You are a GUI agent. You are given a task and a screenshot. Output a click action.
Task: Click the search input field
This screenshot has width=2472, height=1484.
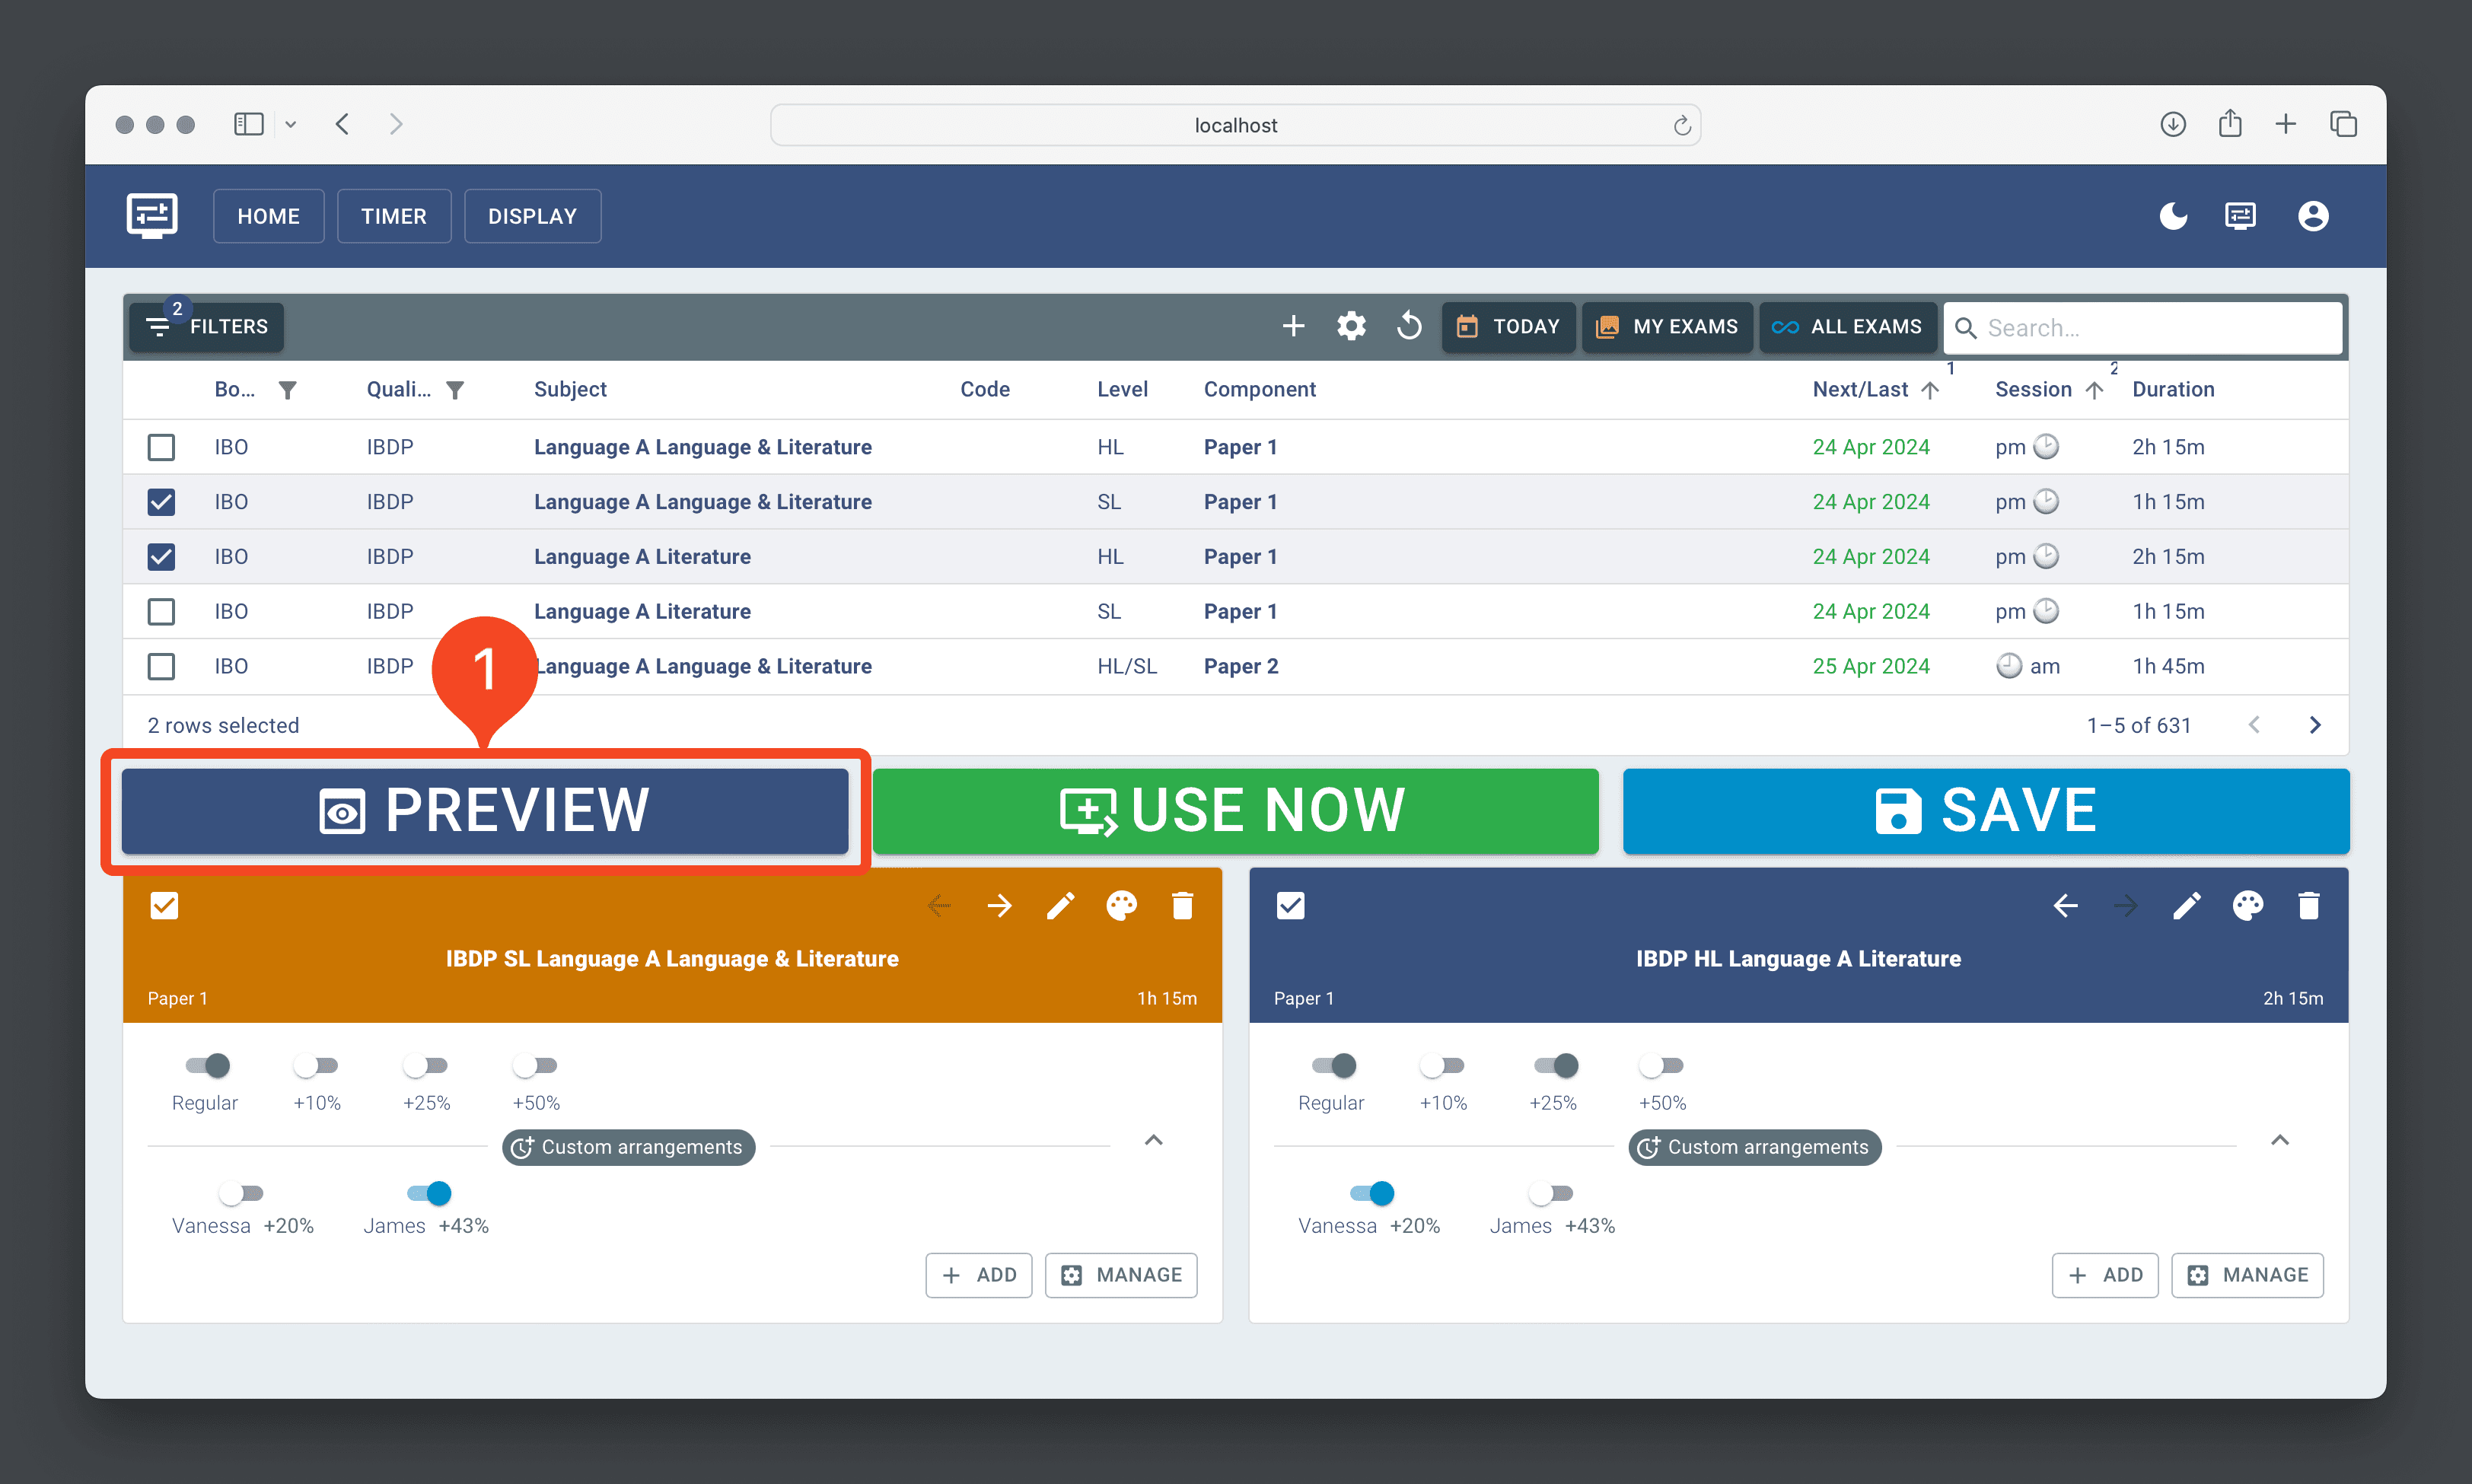tap(2142, 326)
